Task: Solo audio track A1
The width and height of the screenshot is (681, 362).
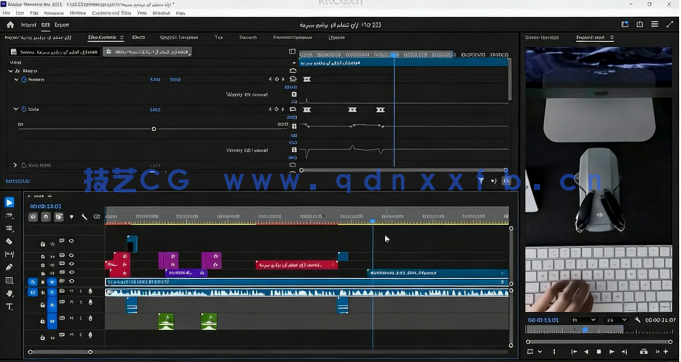Action: [x=81, y=291]
